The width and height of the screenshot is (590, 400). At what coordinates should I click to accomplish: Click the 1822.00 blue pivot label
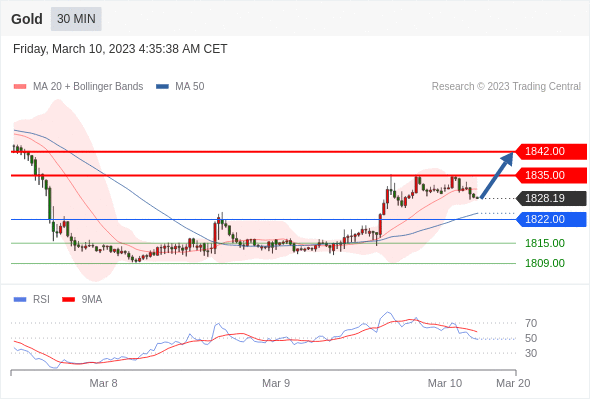(x=551, y=219)
